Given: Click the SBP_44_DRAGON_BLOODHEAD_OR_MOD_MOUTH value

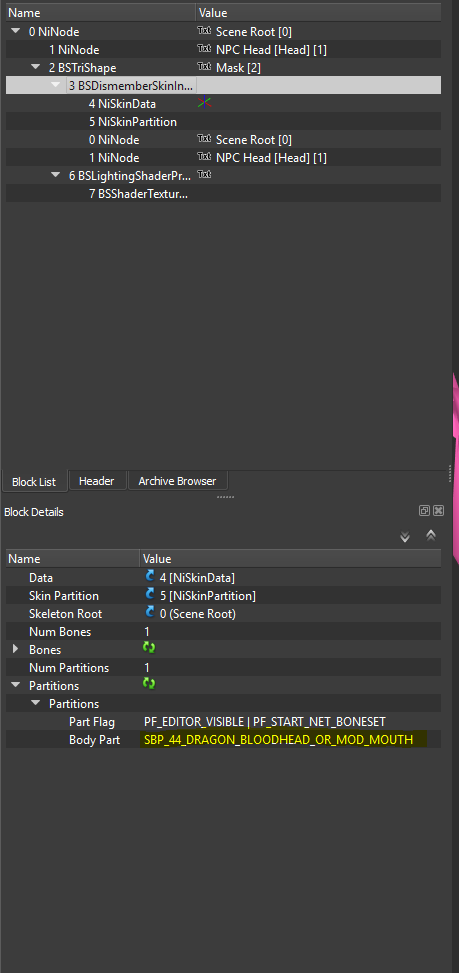Looking at the screenshot, I should [279, 740].
